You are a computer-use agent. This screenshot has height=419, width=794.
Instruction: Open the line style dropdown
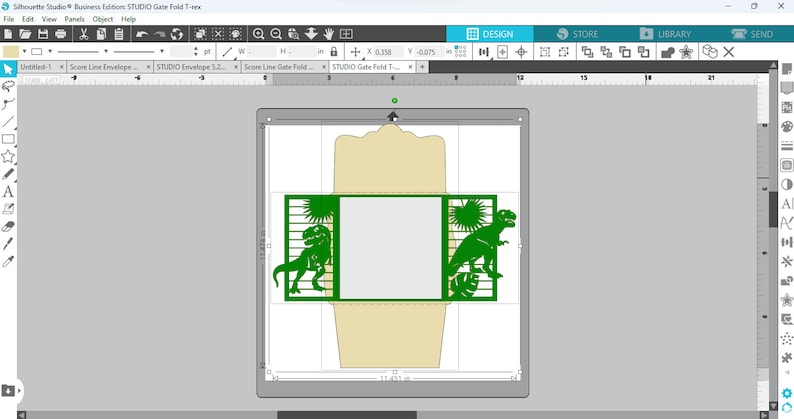tap(106, 51)
